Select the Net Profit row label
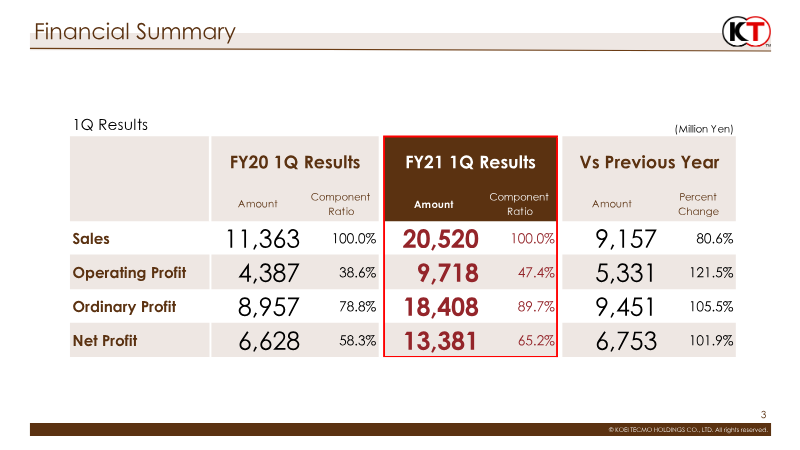 tap(105, 341)
